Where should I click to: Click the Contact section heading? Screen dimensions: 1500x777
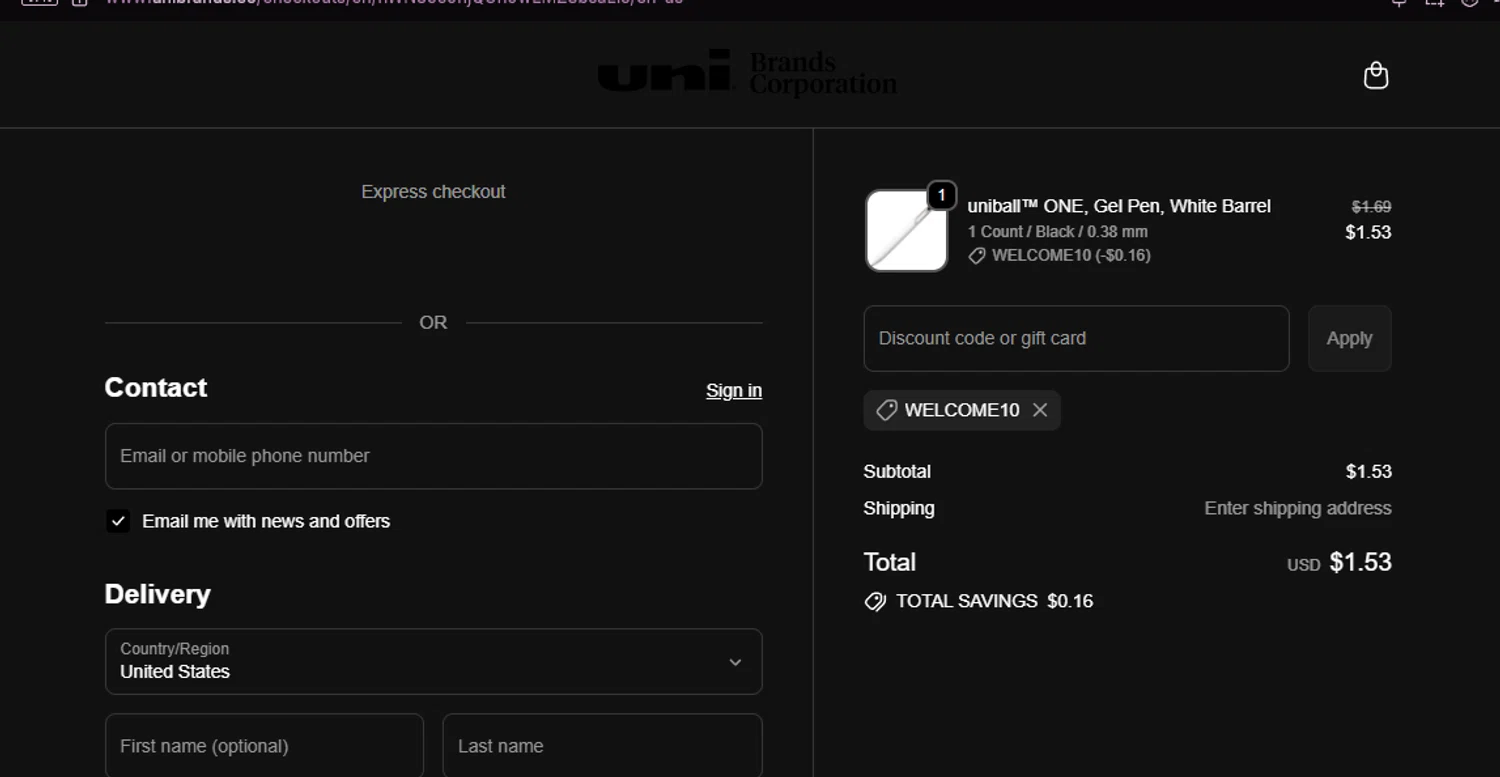click(156, 388)
